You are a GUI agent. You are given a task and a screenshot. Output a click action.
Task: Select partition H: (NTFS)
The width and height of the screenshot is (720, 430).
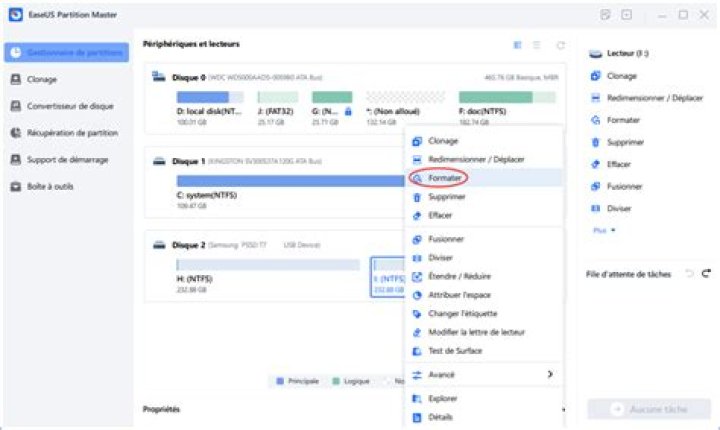coord(268,276)
